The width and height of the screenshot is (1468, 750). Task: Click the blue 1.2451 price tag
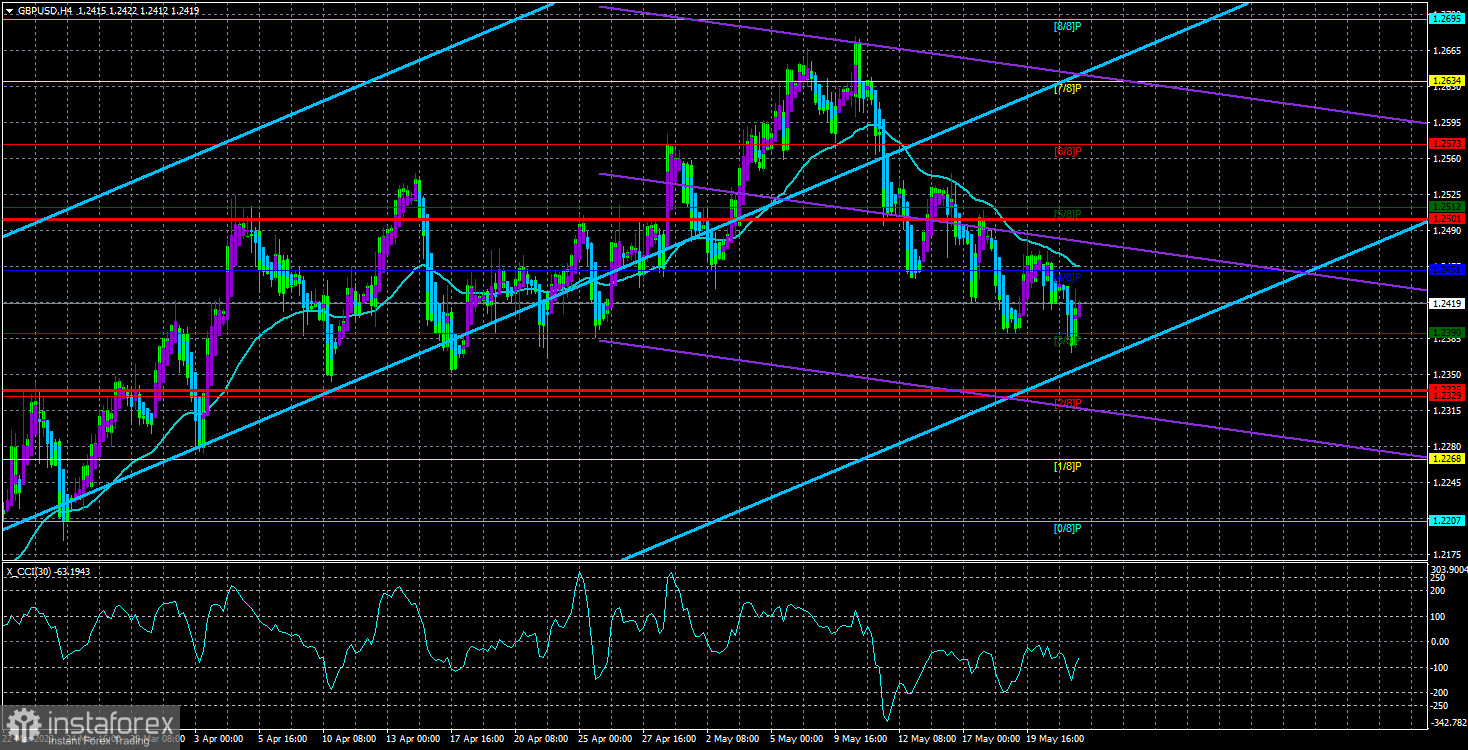coord(1448,269)
